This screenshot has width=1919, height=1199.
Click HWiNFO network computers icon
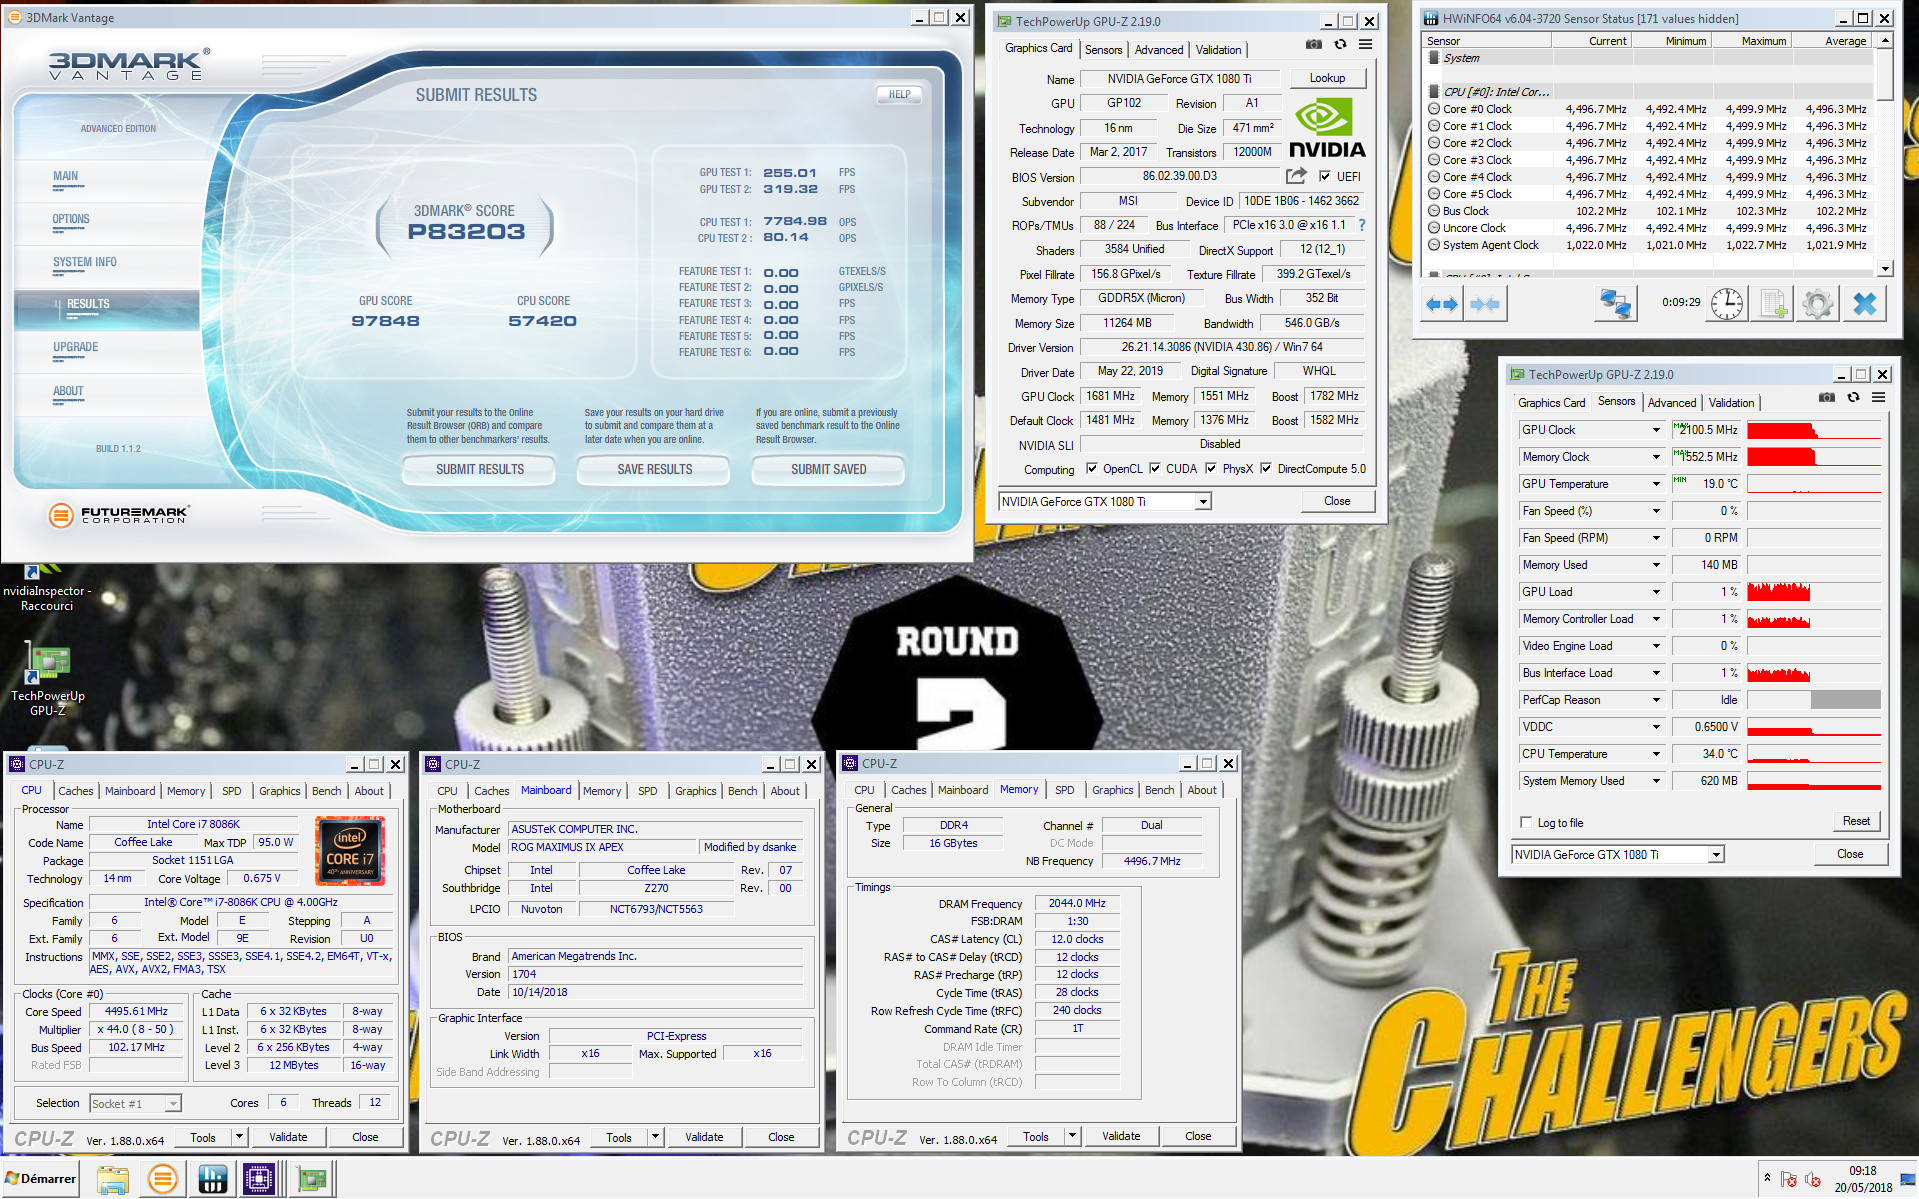(x=1615, y=304)
